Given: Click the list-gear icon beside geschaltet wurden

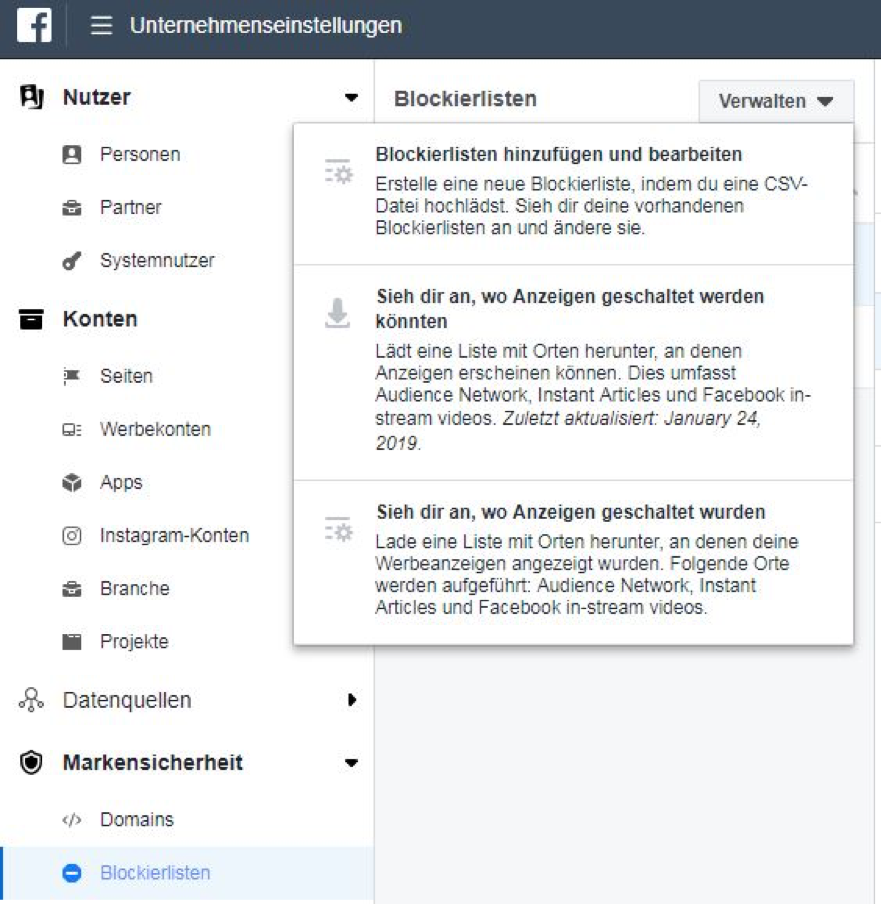Looking at the screenshot, I should point(338,529).
